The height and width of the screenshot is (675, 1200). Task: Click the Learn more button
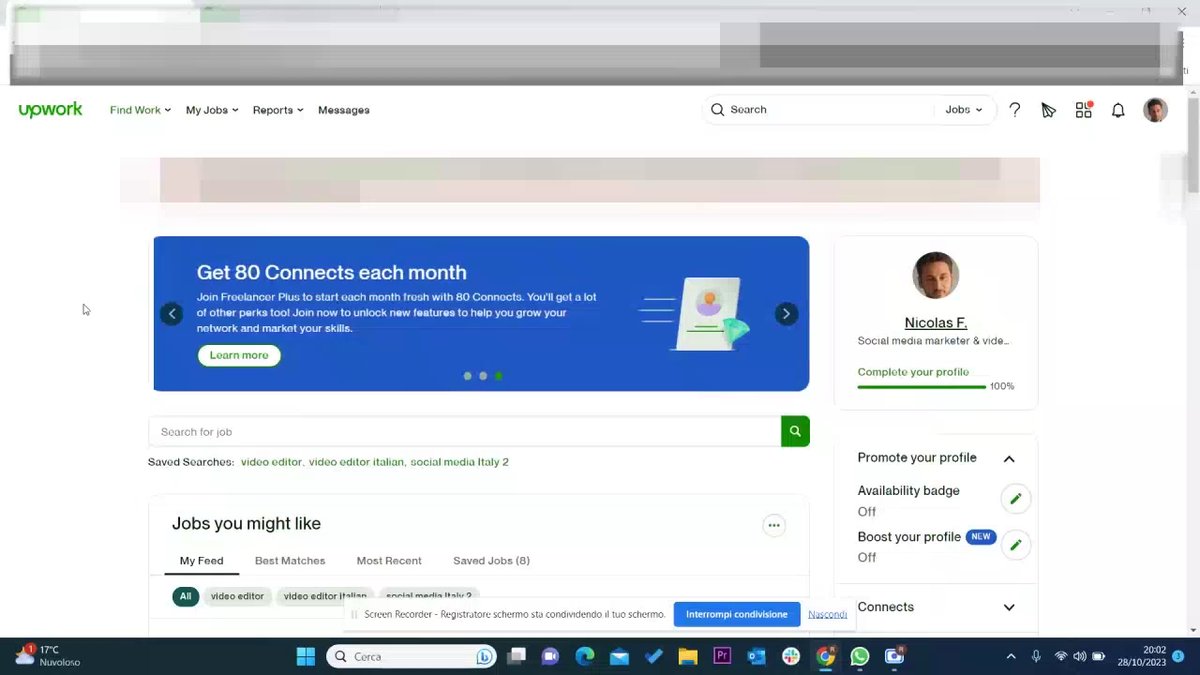(x=239, y=355)
